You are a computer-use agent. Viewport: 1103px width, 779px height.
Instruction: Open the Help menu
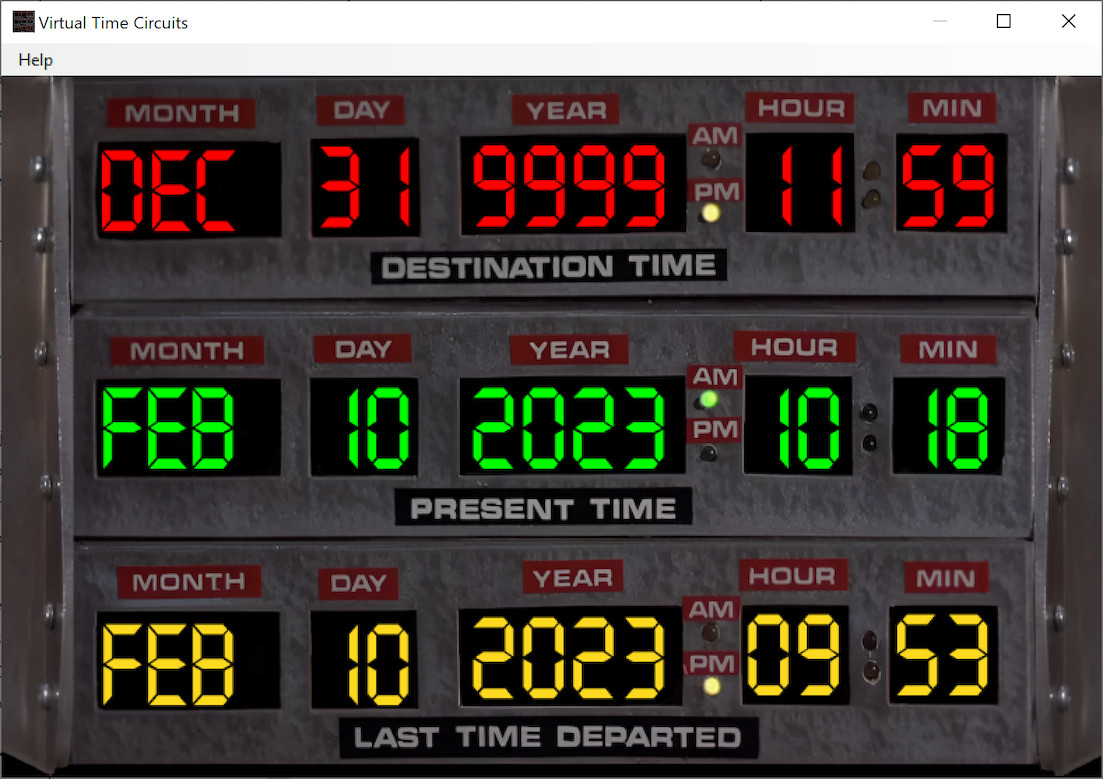(x=35, y=60)
